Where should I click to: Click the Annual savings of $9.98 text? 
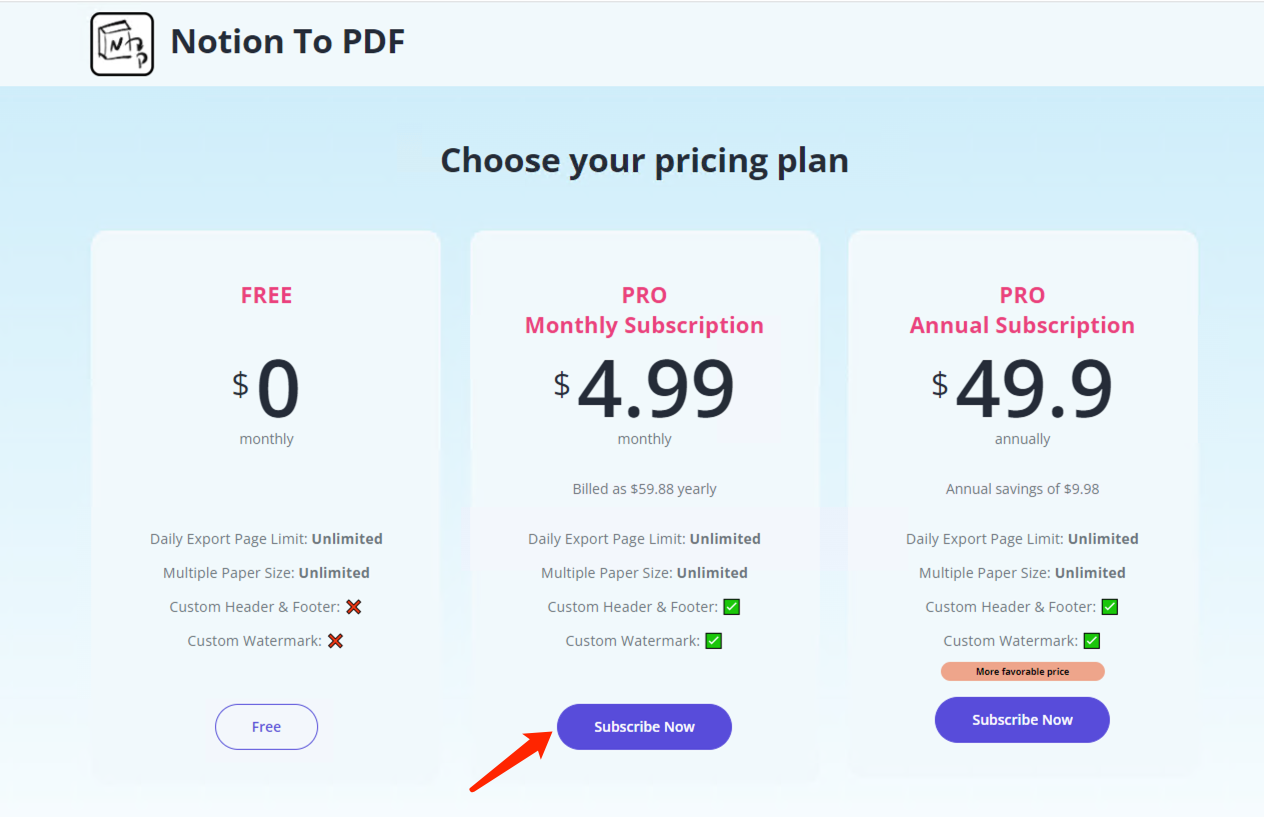tap(1022, 489)
